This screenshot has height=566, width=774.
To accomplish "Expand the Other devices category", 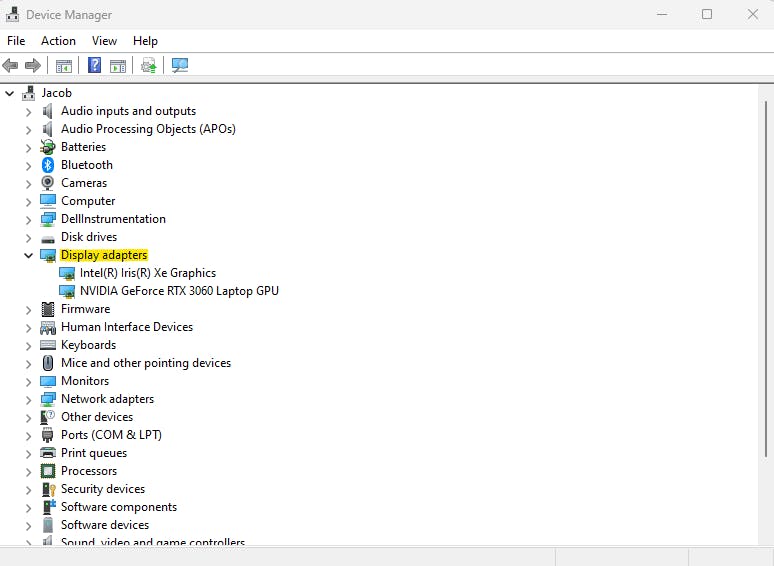I will (x=29, y=417).
